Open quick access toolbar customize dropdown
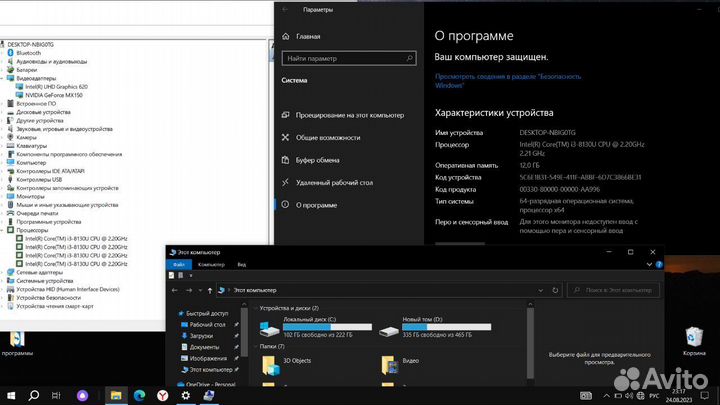 tap(191, 275)
